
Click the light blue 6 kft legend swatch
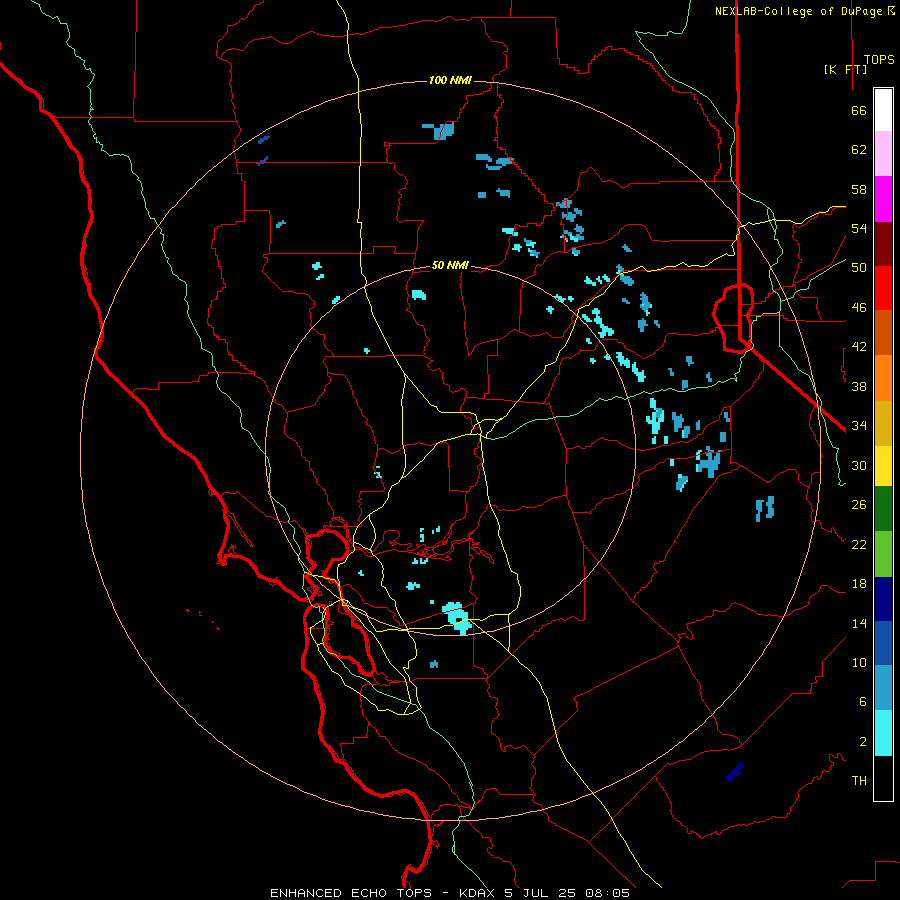[883, 688]
